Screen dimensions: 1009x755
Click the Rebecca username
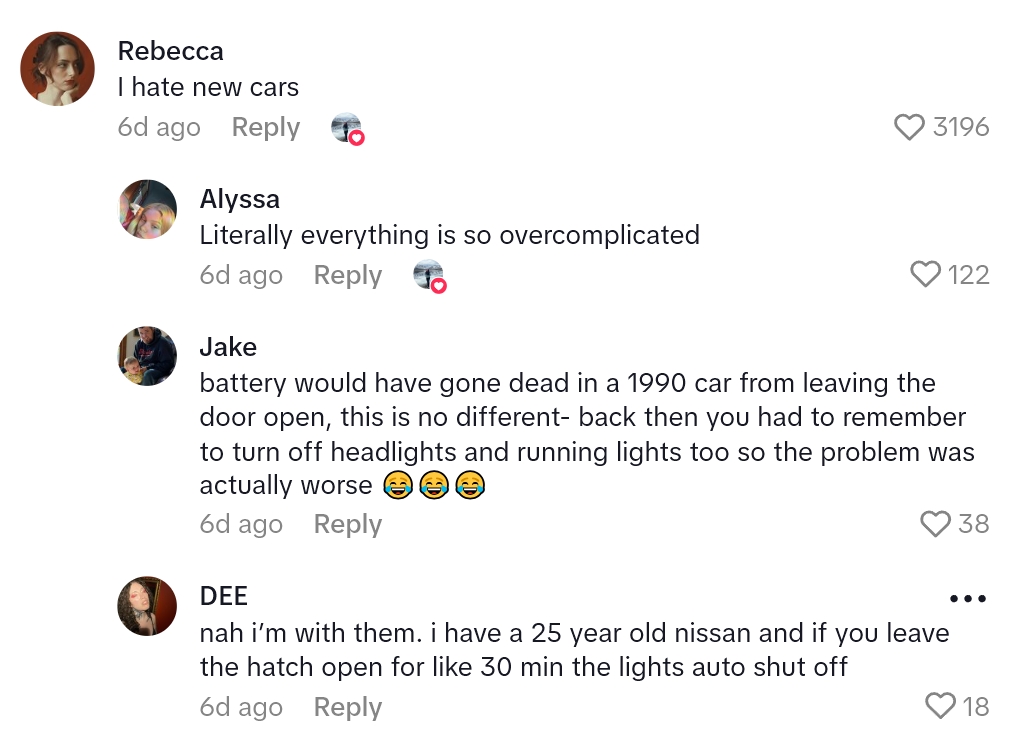tap(170, 51)
